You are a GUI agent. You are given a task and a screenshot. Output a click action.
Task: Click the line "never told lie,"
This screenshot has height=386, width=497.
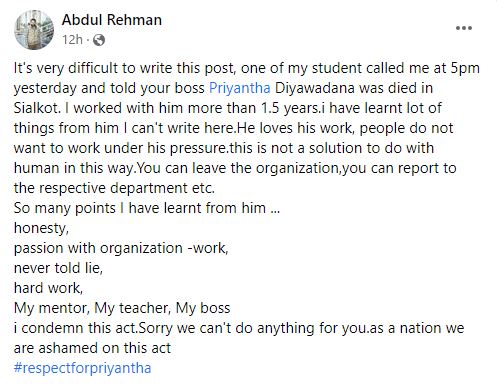coord(58,268)
